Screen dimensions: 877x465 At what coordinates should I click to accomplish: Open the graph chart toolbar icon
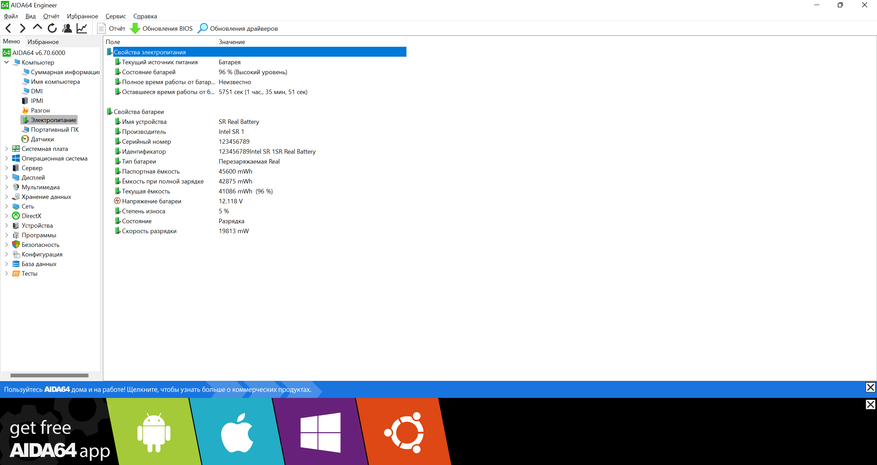pyautogui.click(x=82, y=28)
